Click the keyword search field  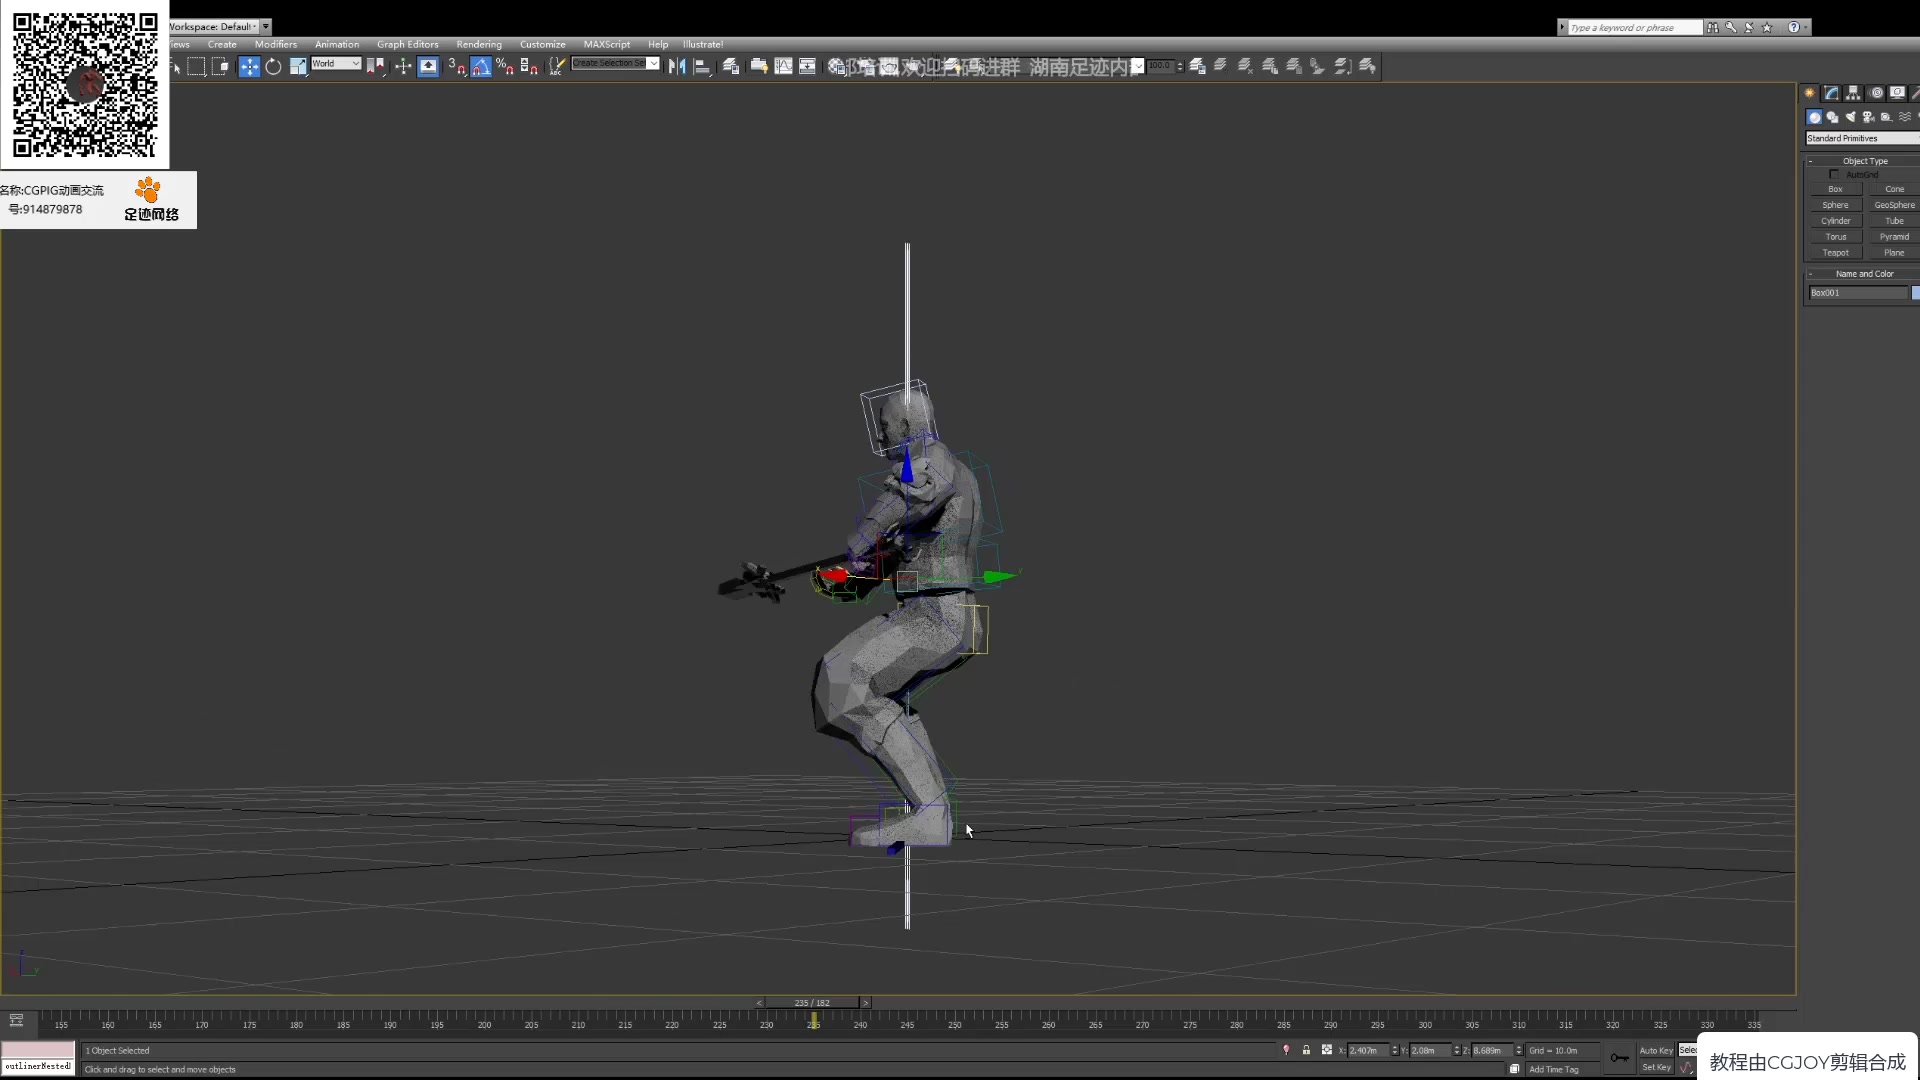tap(1635, 28)
